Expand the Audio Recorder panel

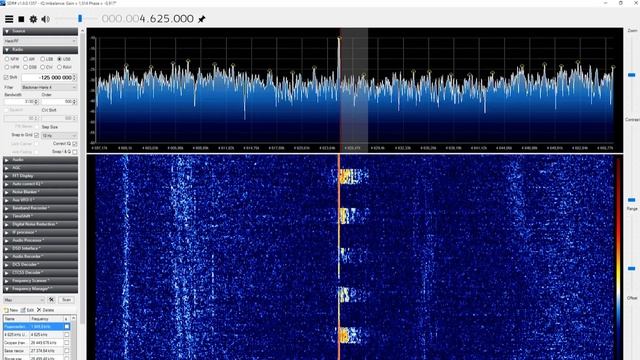pos(40,256)
